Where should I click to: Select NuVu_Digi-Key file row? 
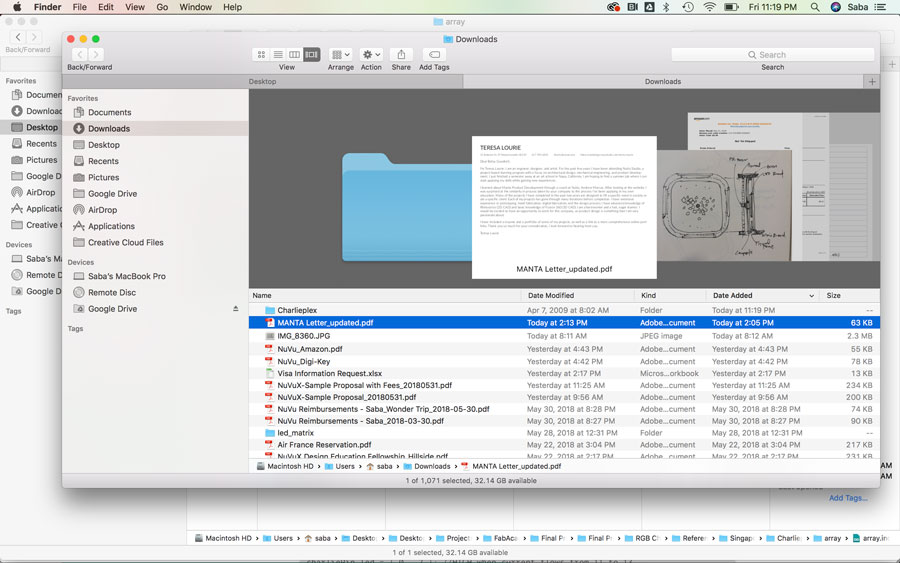564,362
